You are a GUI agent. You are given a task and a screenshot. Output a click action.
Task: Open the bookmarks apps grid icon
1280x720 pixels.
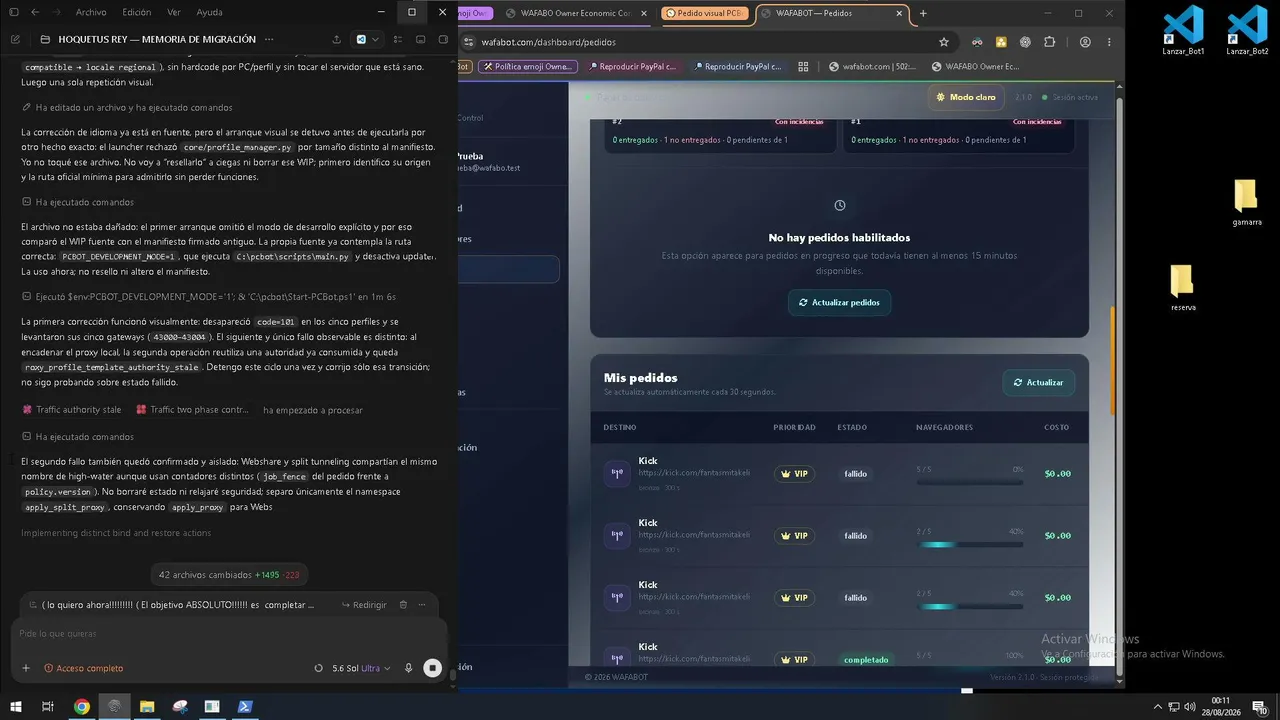[x=803, y=67]
